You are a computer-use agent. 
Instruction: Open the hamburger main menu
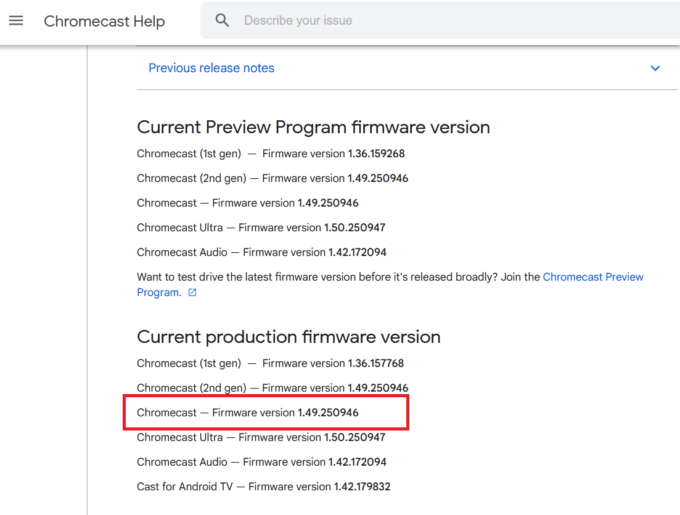[x=16, y=20]
